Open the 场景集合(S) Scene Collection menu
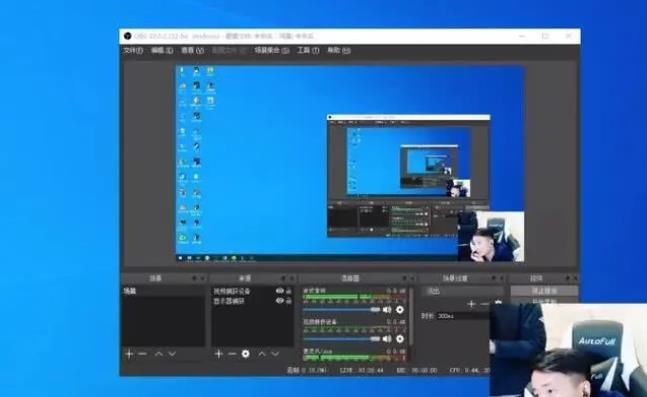 (x=272, y=50)
